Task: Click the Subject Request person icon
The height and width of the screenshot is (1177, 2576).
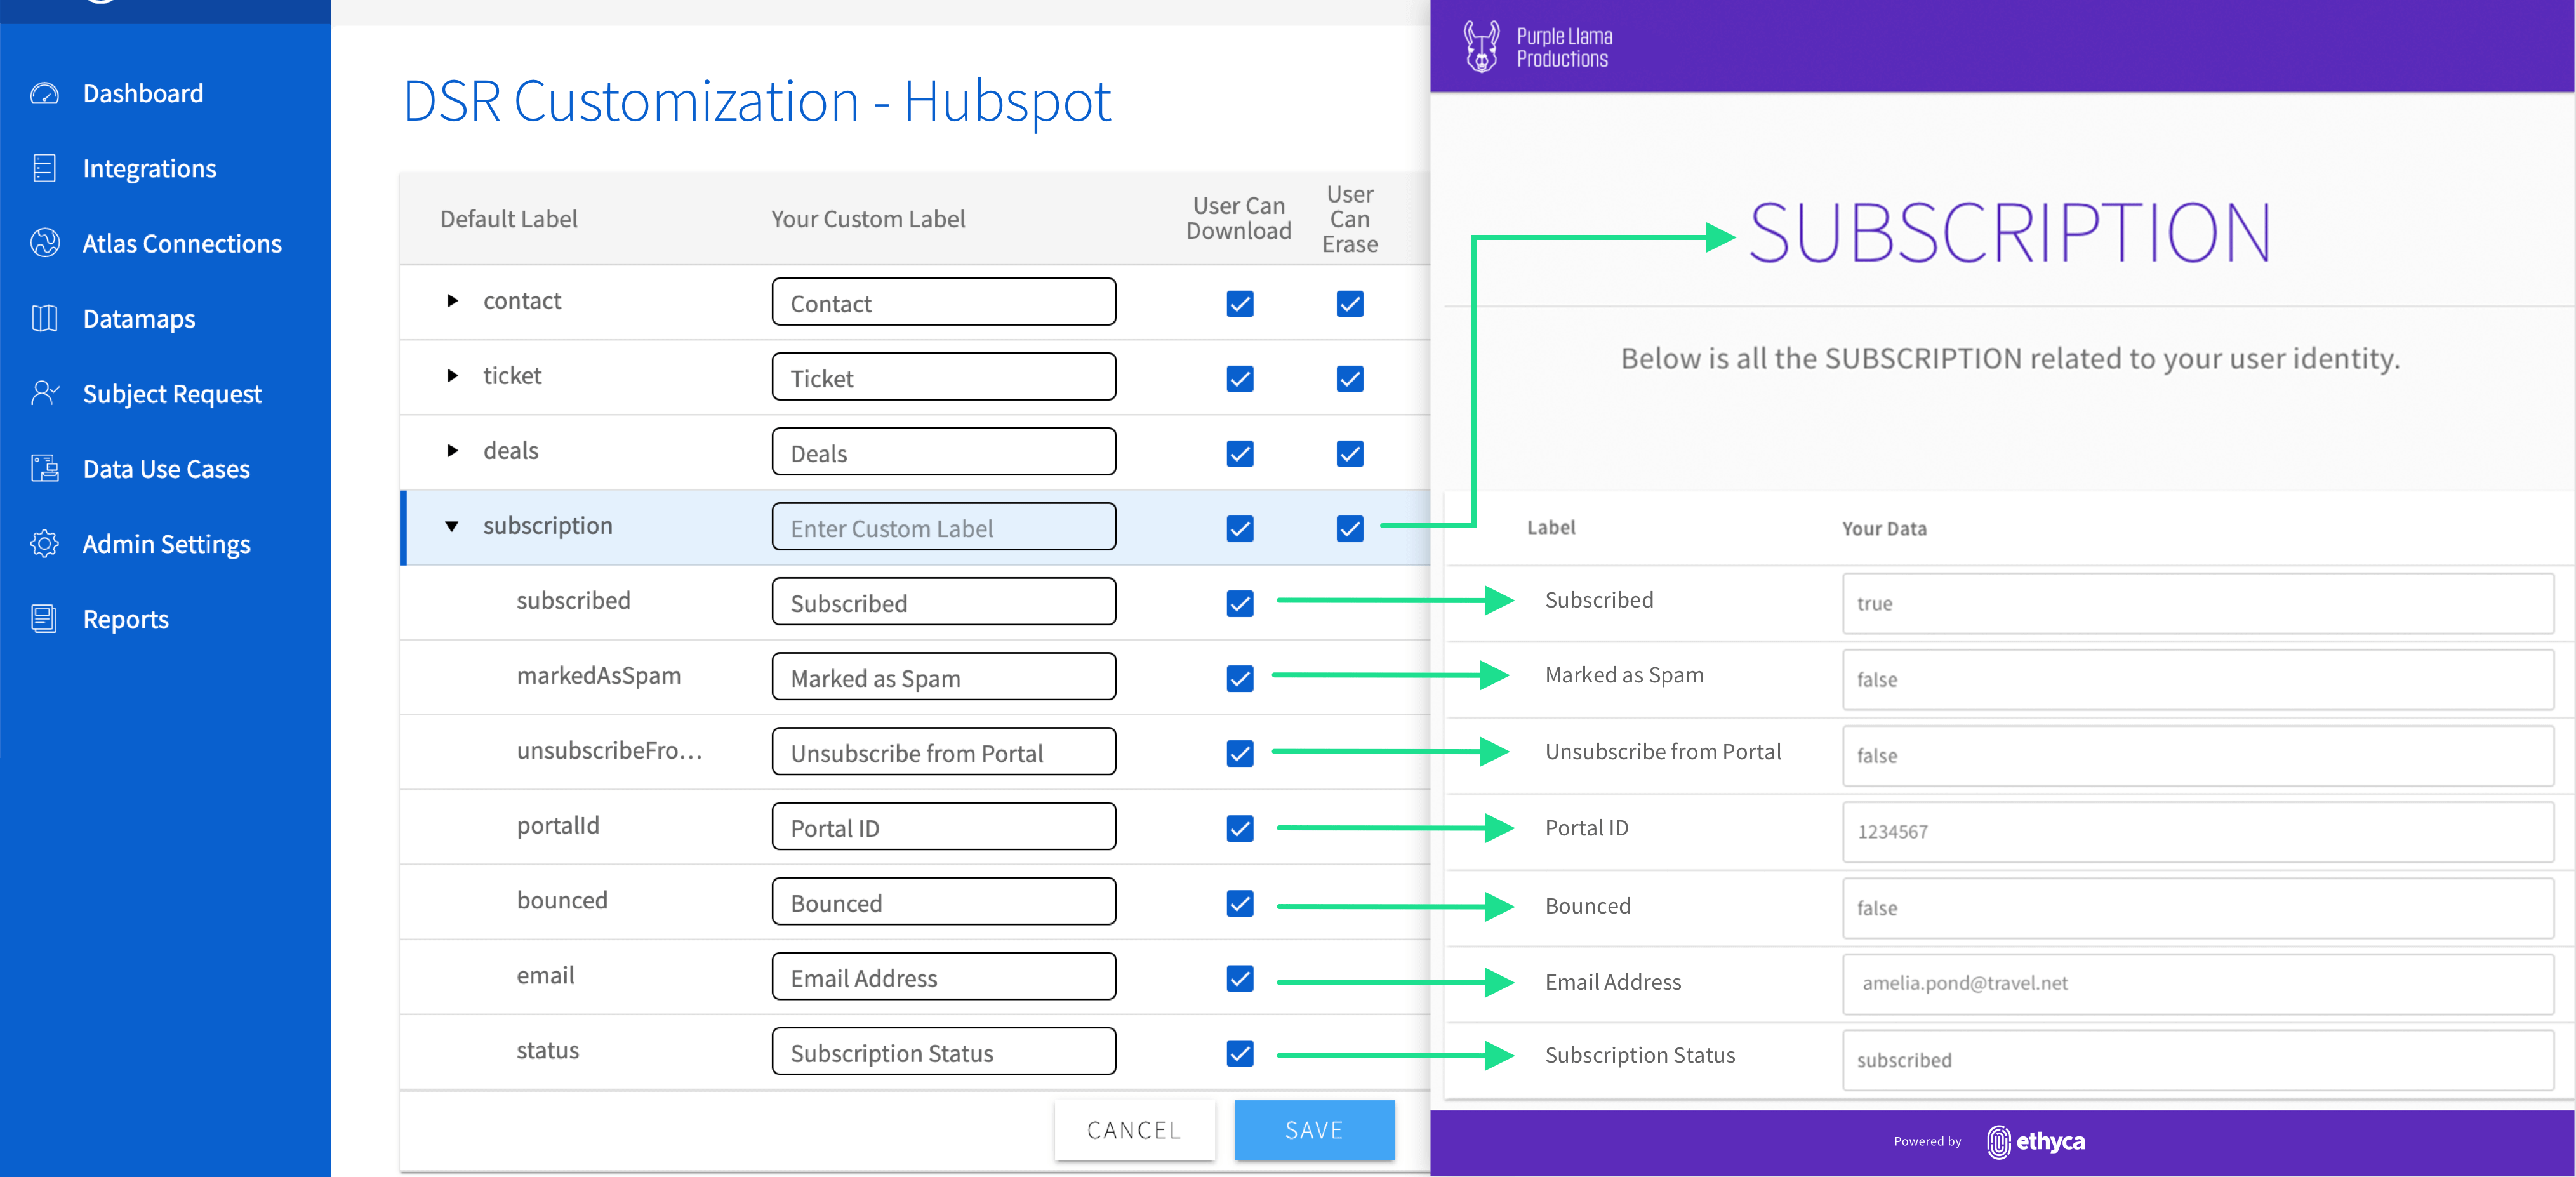Action: tap(44, 393)
